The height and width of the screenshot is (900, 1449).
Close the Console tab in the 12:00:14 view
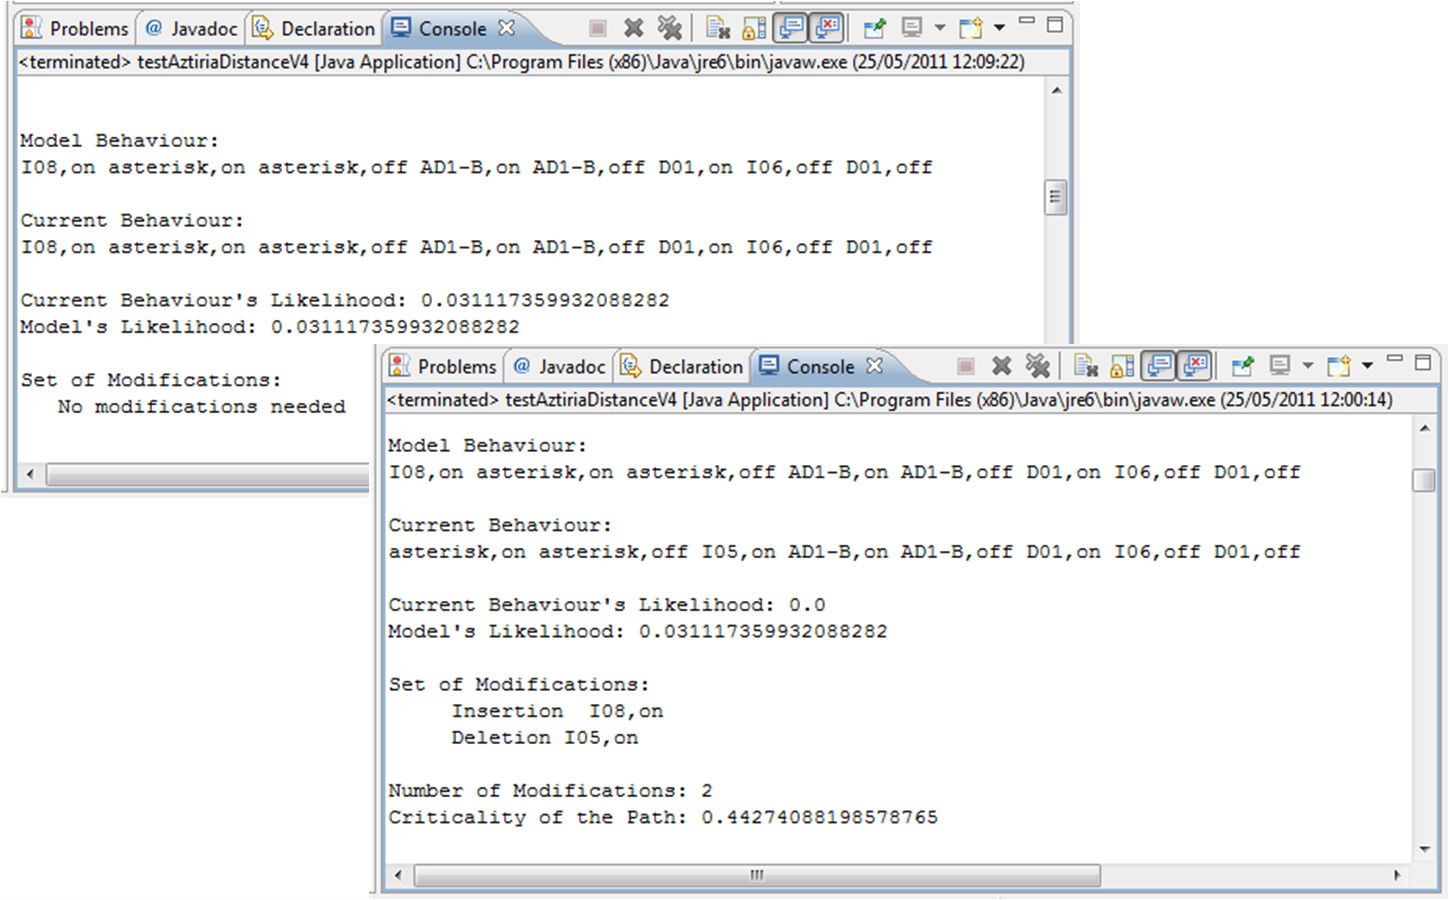click(875, 366)
